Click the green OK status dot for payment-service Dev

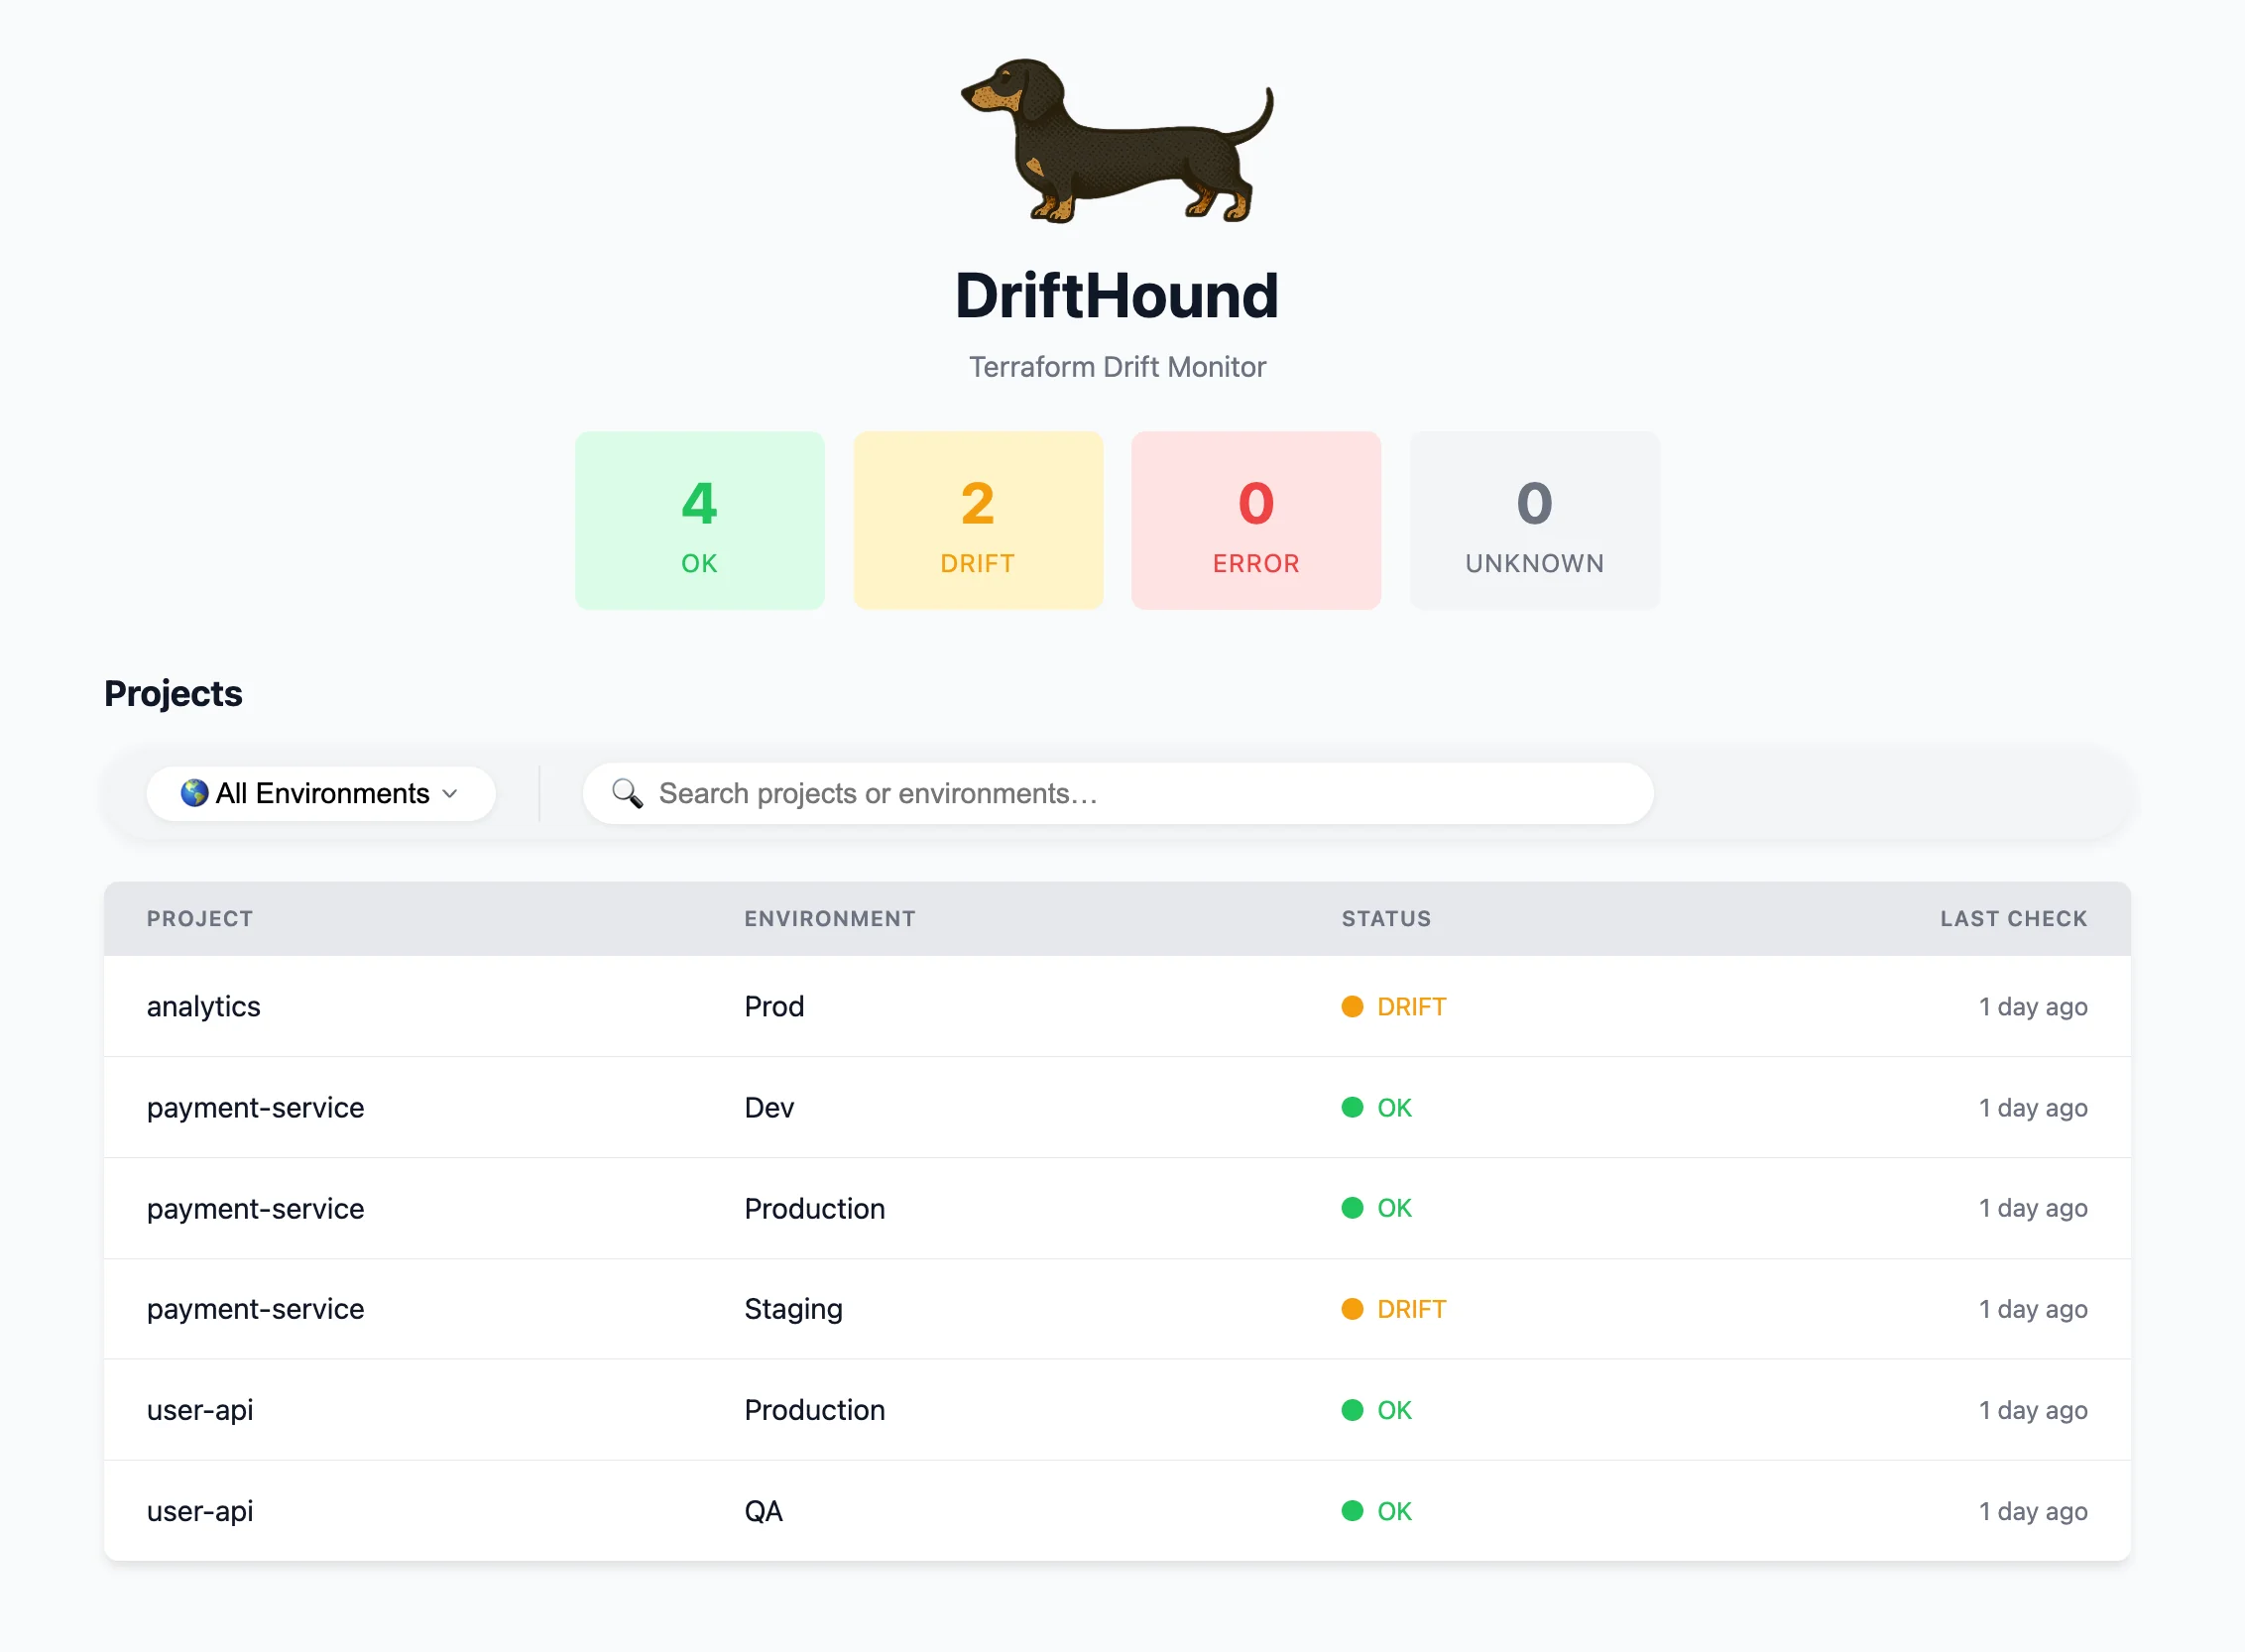pos(1352,1107)
